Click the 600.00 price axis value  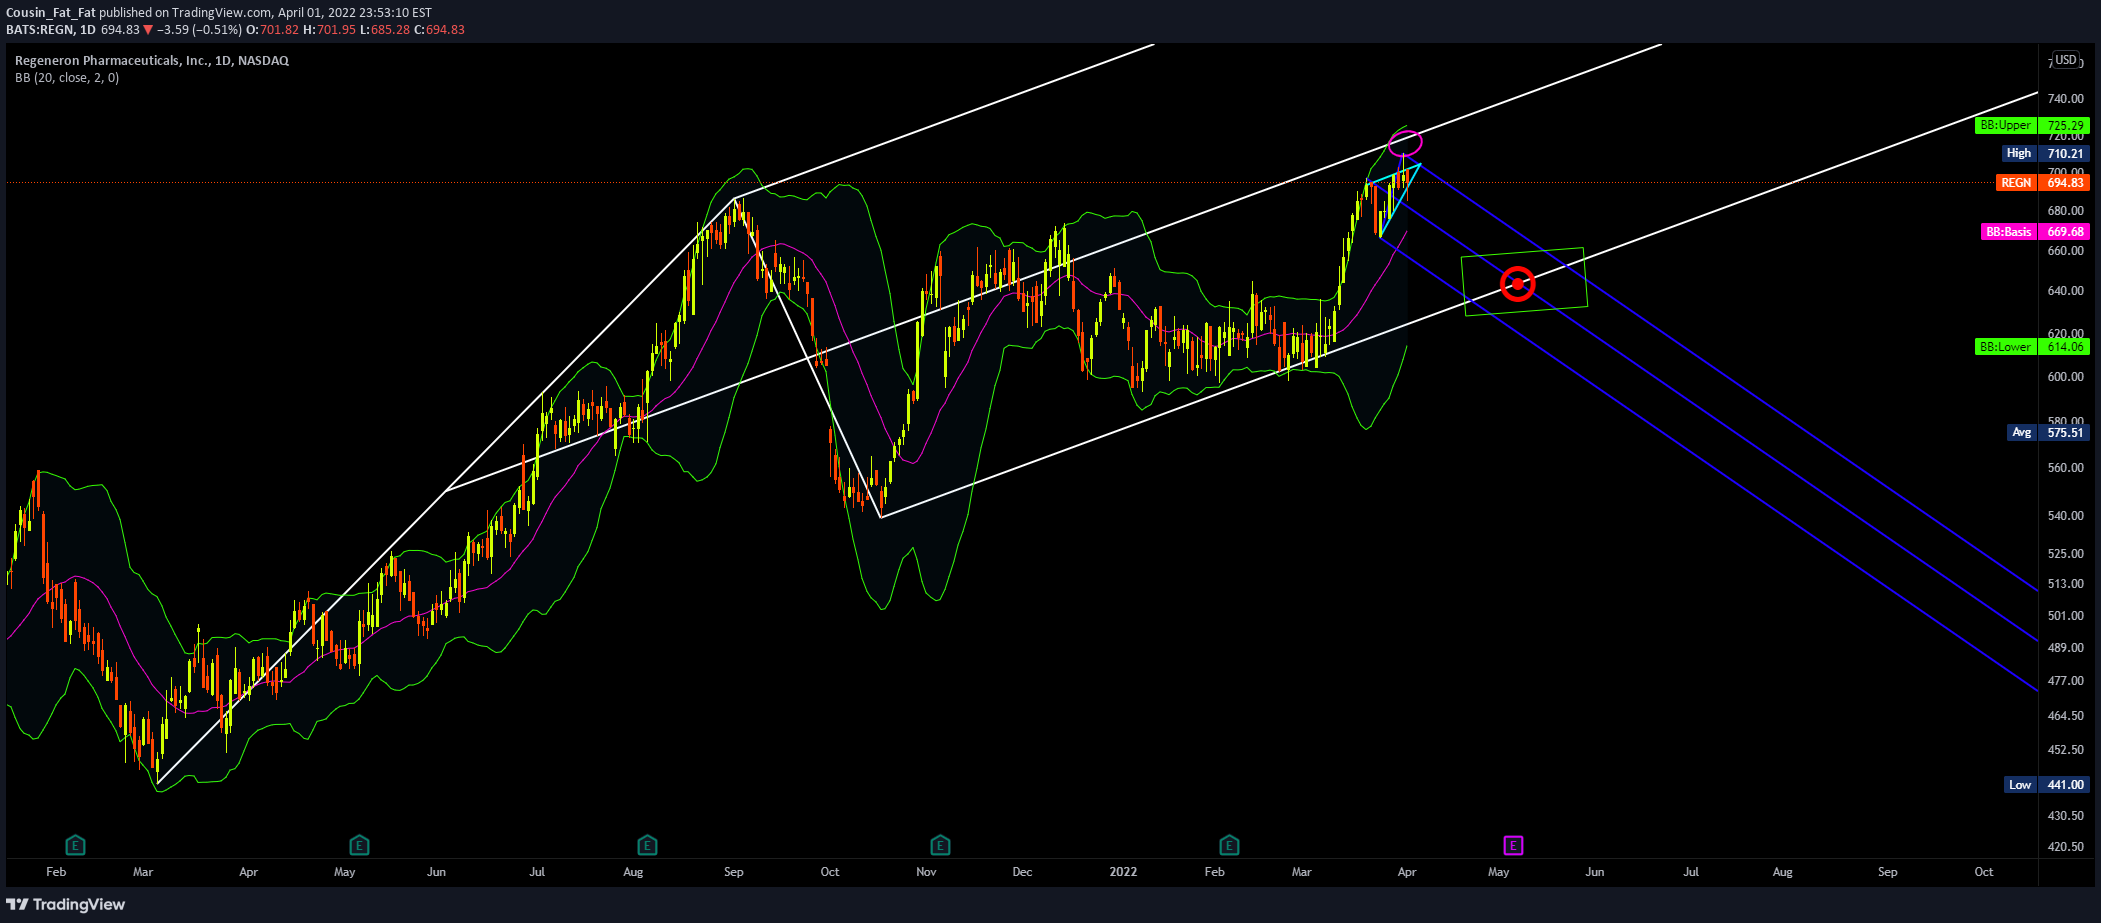(2066, 377)
